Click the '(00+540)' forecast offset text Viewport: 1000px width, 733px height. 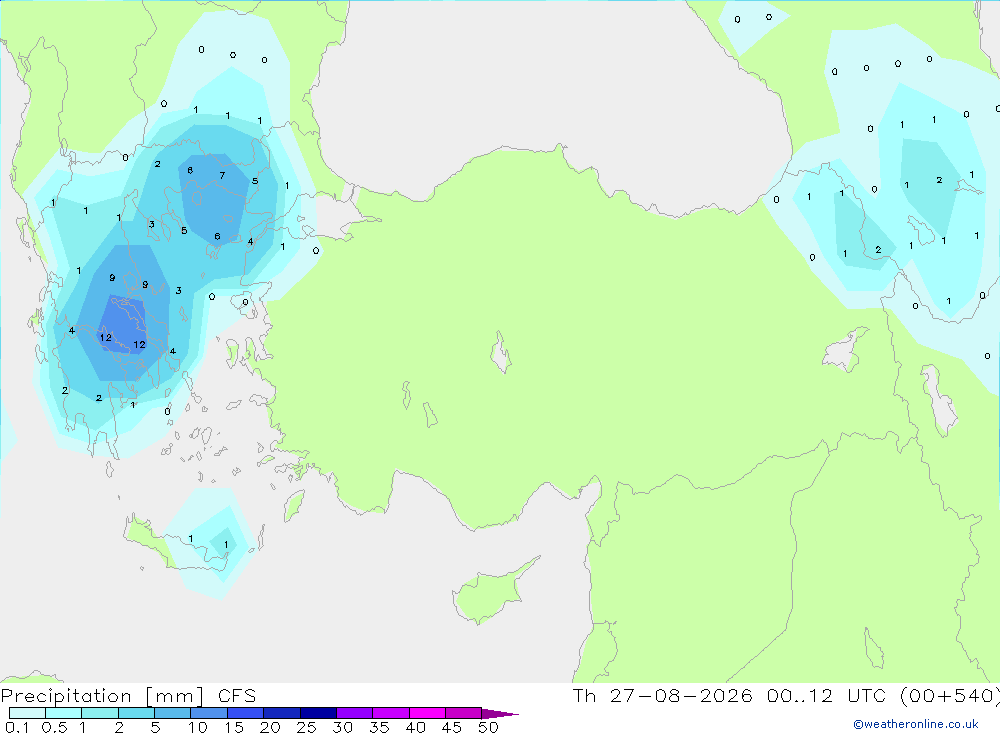pyautogui.click(x=949, y=696)
